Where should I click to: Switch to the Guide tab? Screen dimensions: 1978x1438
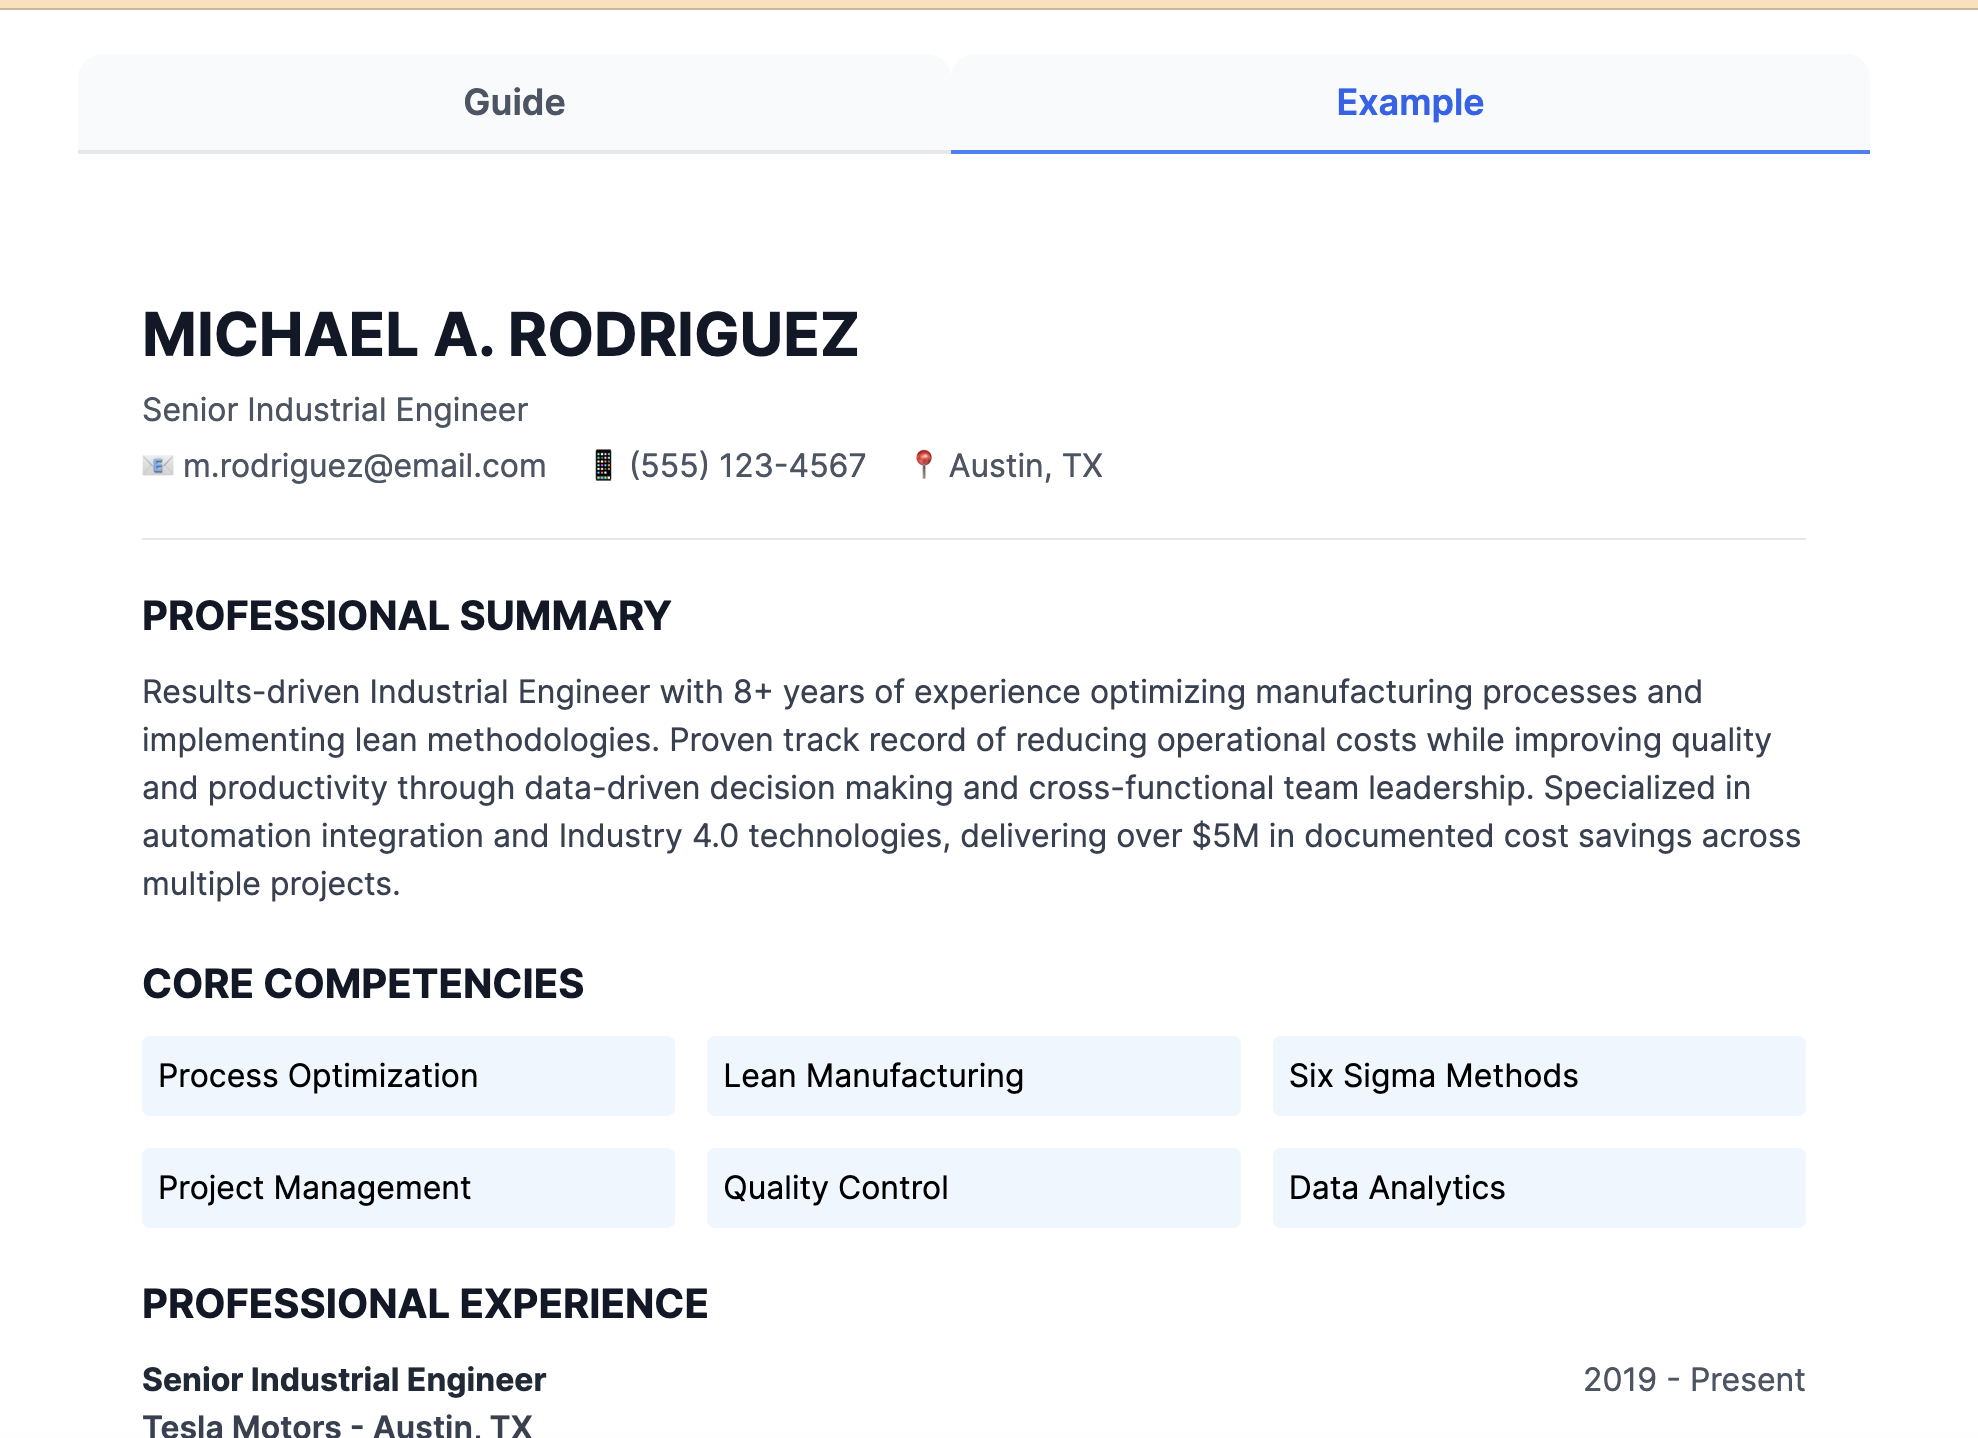point(514,103)
